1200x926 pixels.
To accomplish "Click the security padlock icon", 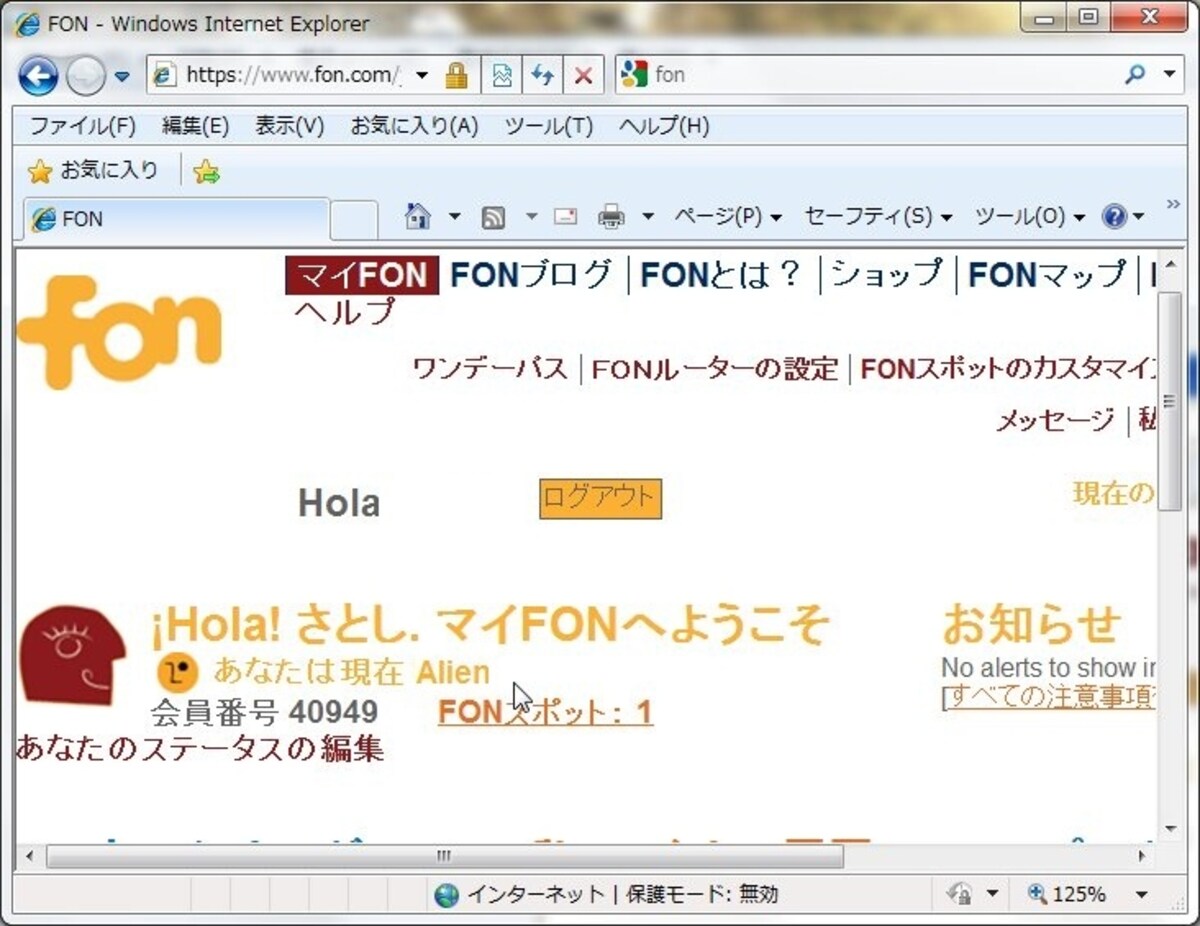I will 457,75.
